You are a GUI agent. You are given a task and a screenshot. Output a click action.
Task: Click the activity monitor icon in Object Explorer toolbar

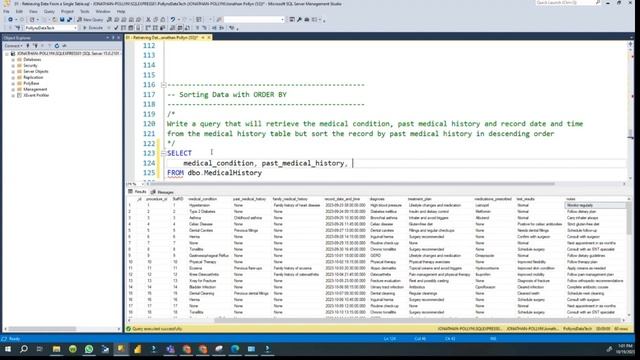[x=64, y=46]
